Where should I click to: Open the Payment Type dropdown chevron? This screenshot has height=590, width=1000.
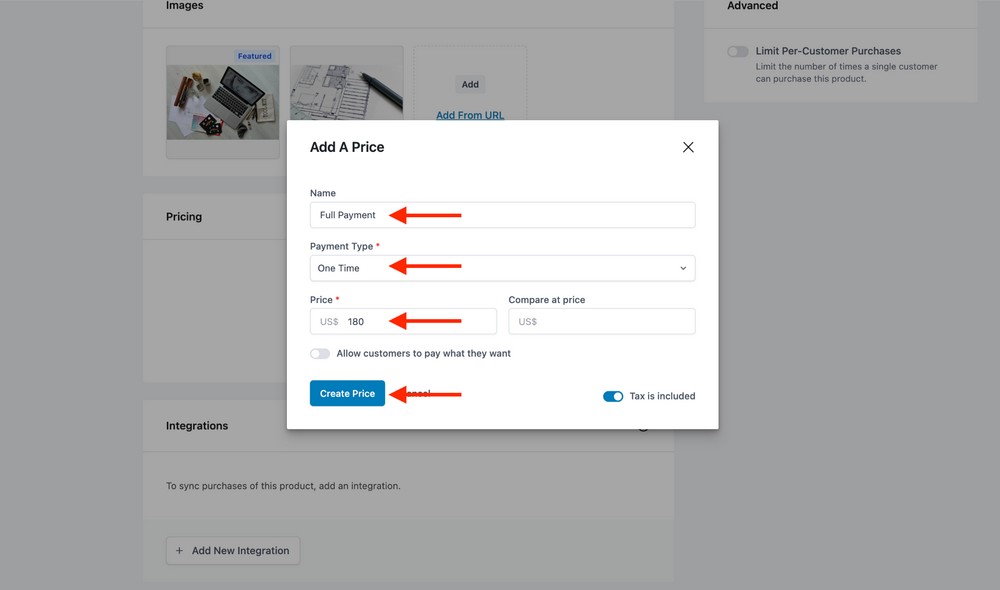click(681, 267)
